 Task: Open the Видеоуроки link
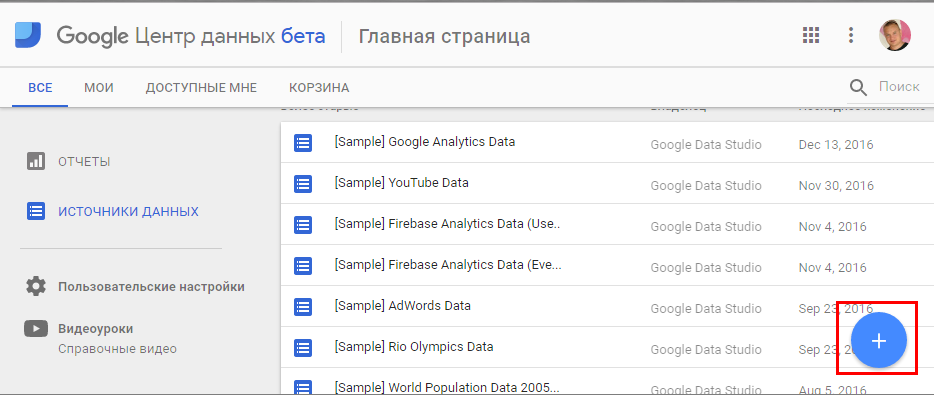click(96, 329)
